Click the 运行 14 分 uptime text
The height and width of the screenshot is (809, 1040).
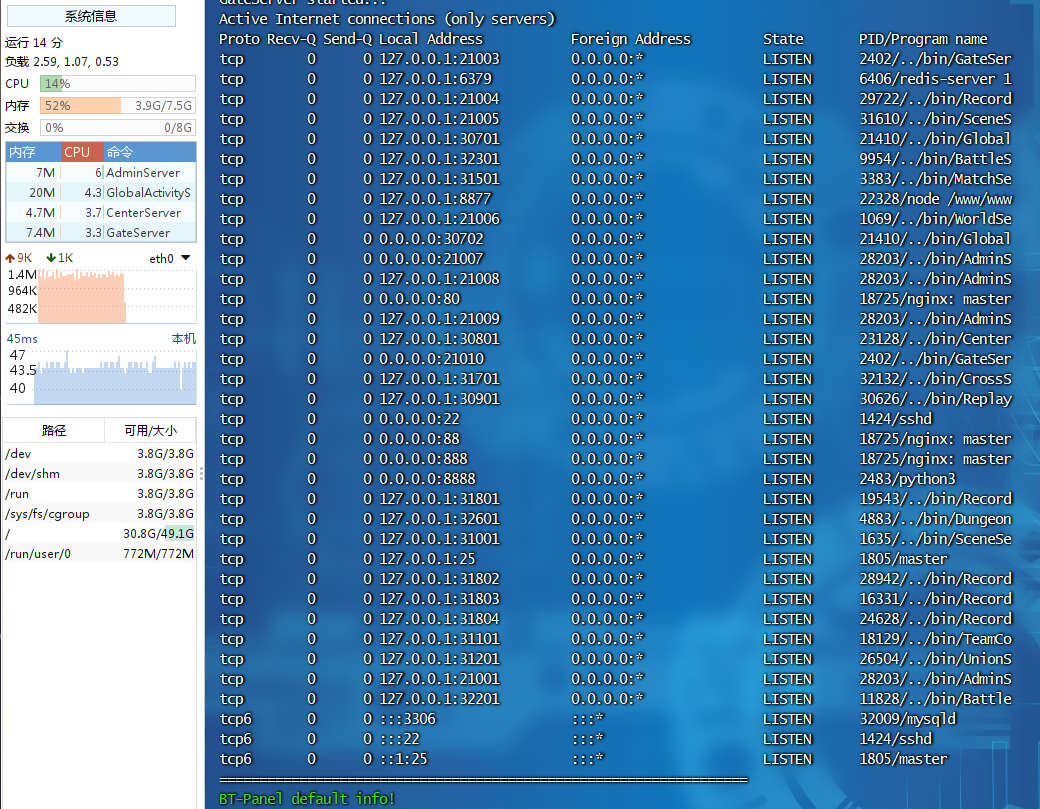[x=34, y=42]
